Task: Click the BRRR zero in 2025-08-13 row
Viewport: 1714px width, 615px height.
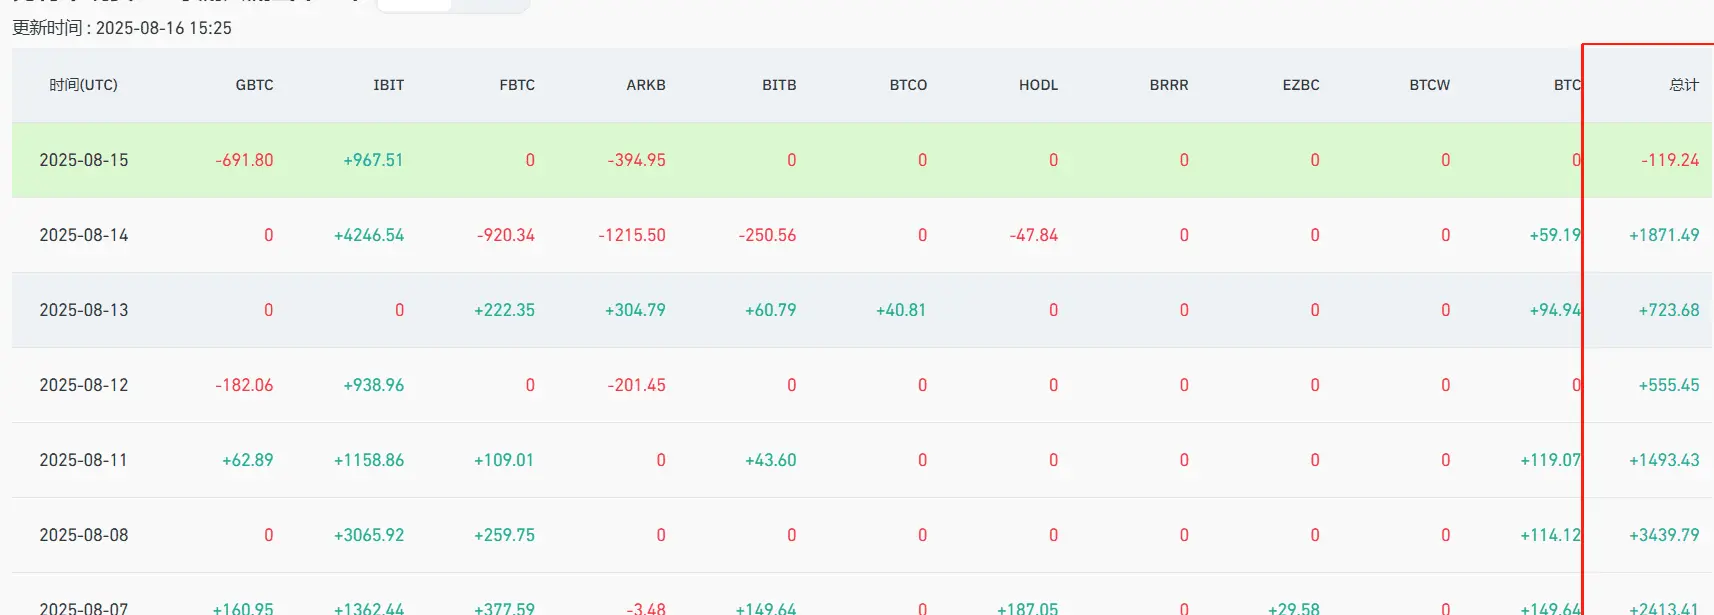Action: (1184, 310)
